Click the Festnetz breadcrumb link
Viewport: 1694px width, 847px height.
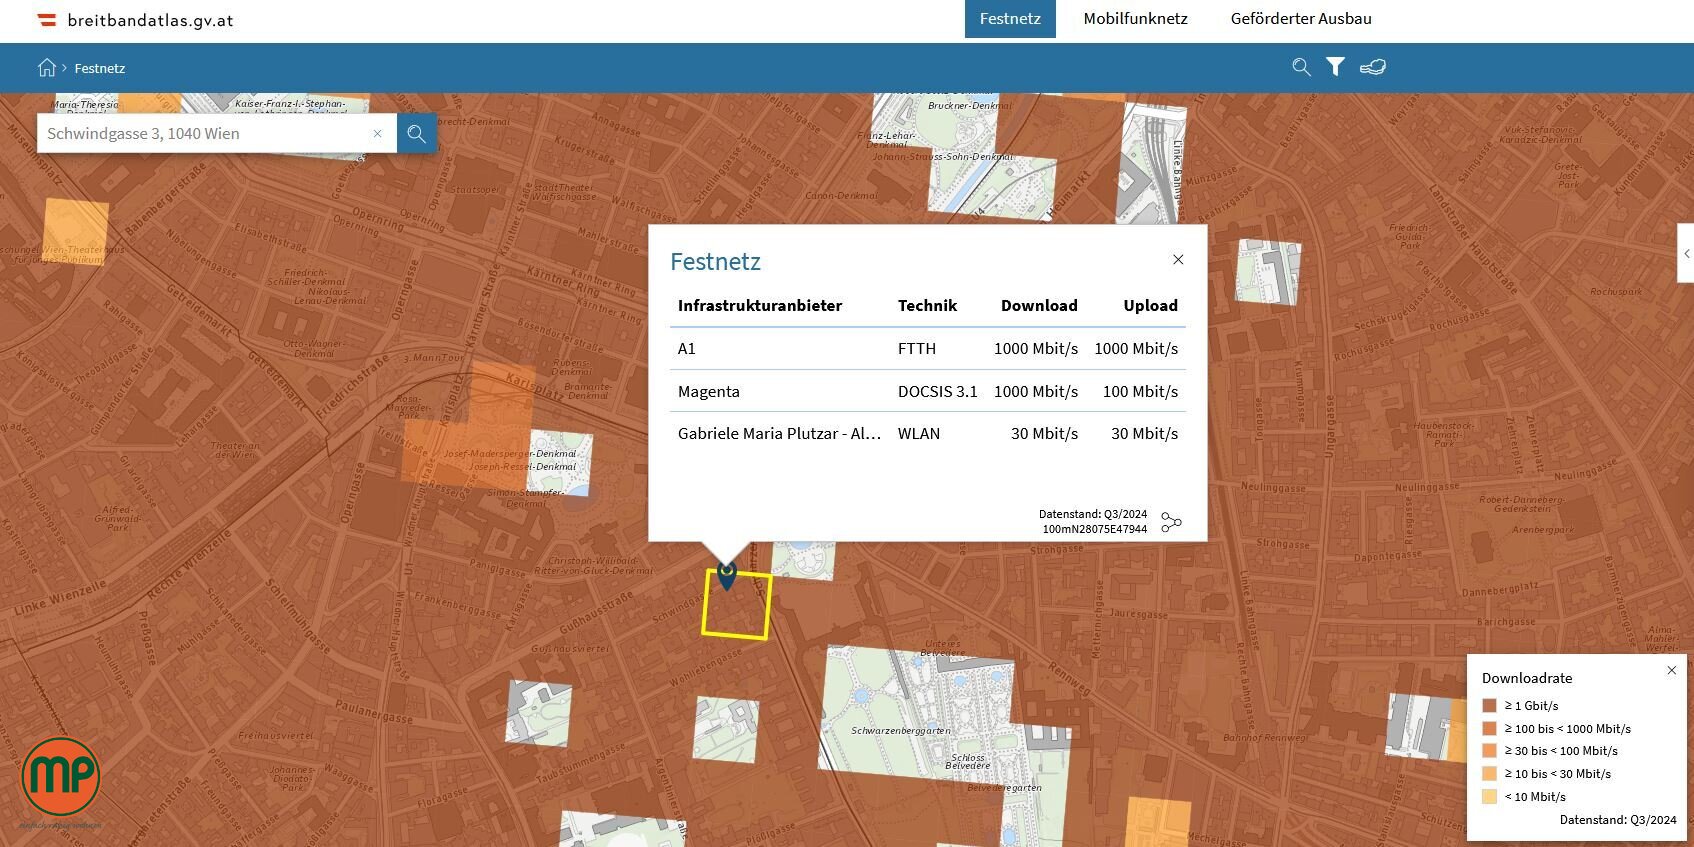pos(100,68)
